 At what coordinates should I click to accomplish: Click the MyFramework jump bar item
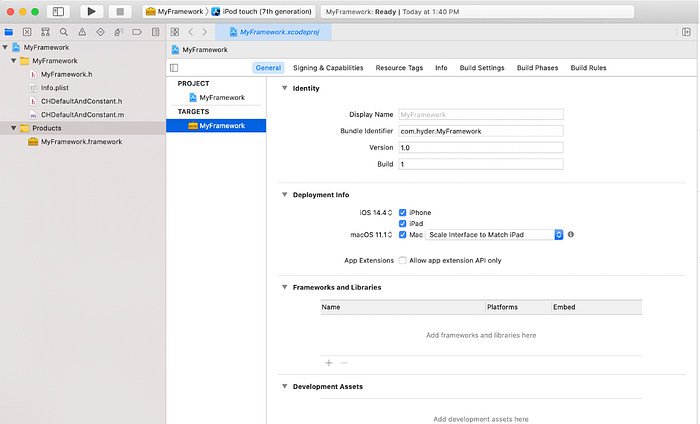tap(200, 50)
